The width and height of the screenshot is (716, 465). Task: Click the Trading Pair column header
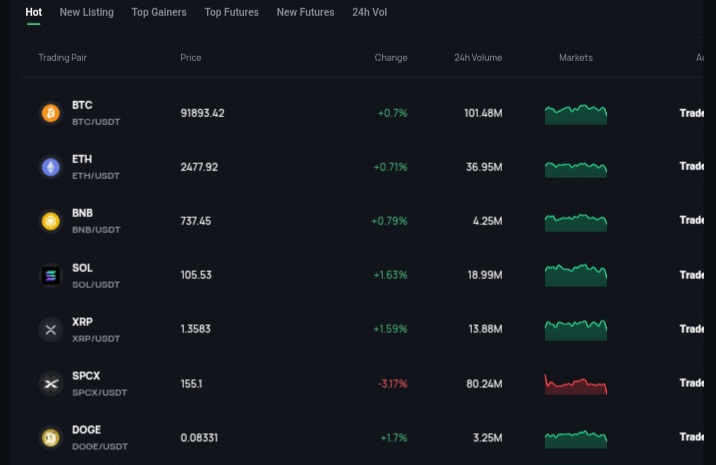click(63, 58)
